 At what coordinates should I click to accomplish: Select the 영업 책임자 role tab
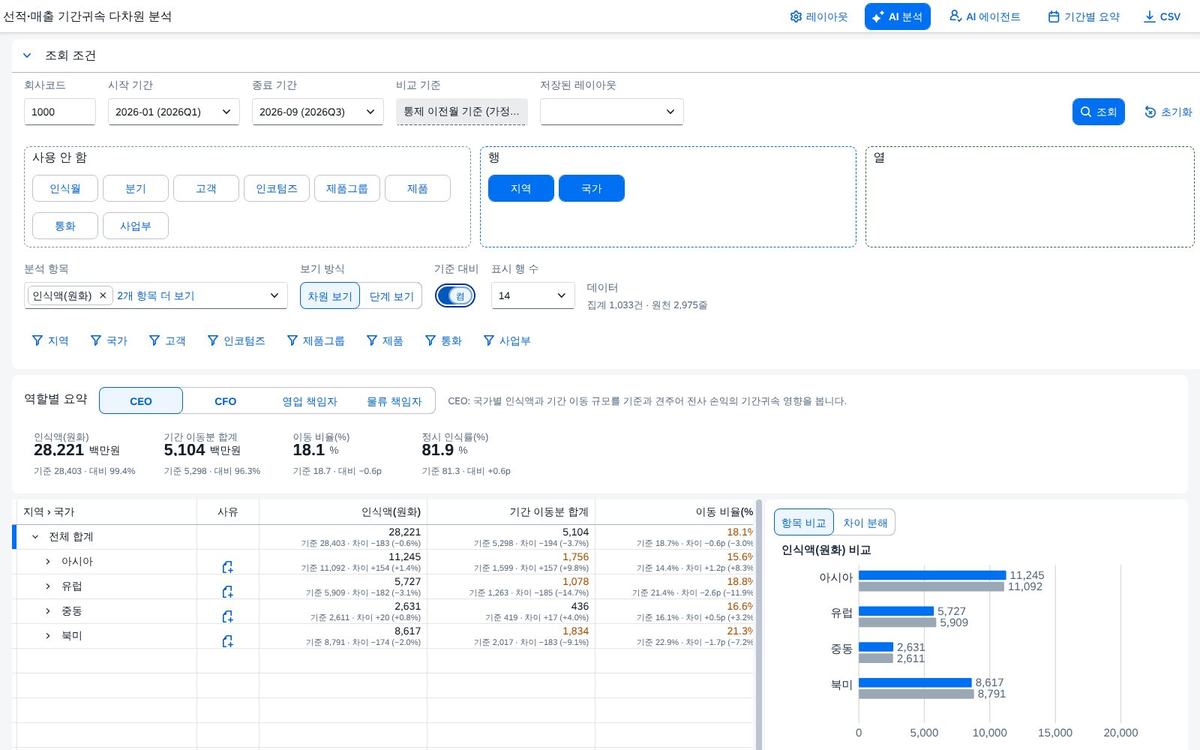point(310,401)
